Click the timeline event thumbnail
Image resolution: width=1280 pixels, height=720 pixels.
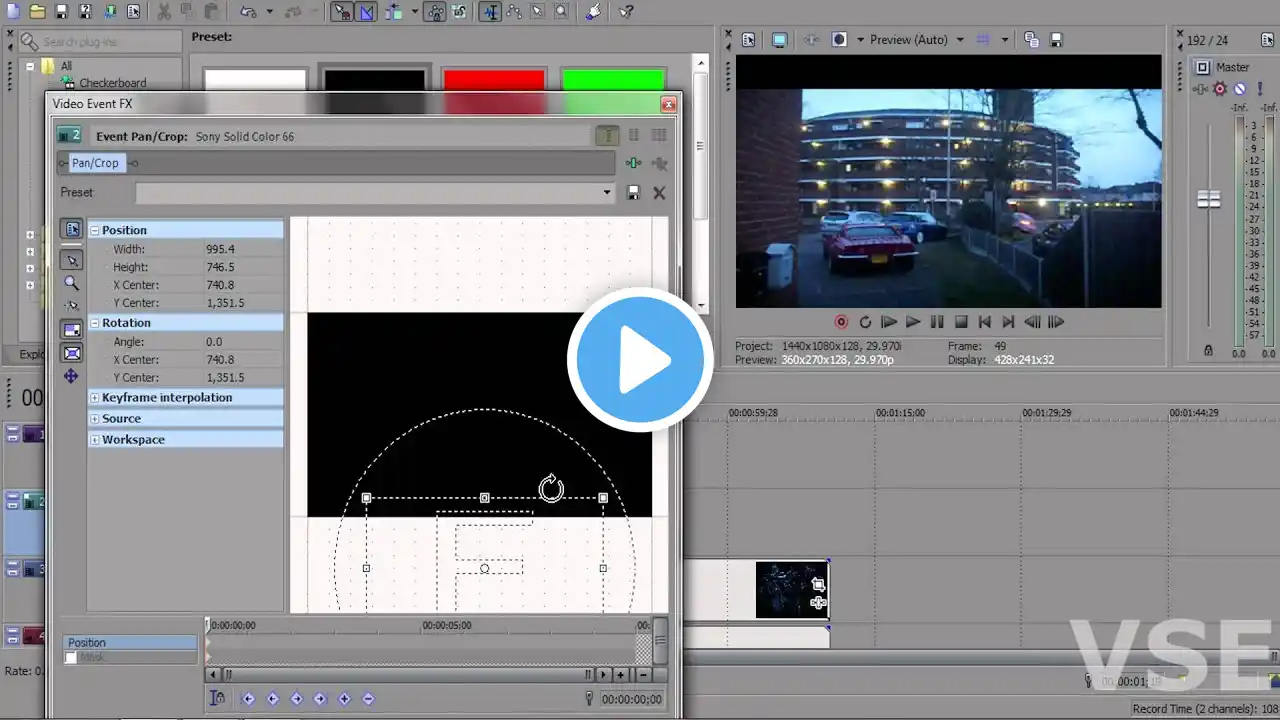tap(791, 590)
